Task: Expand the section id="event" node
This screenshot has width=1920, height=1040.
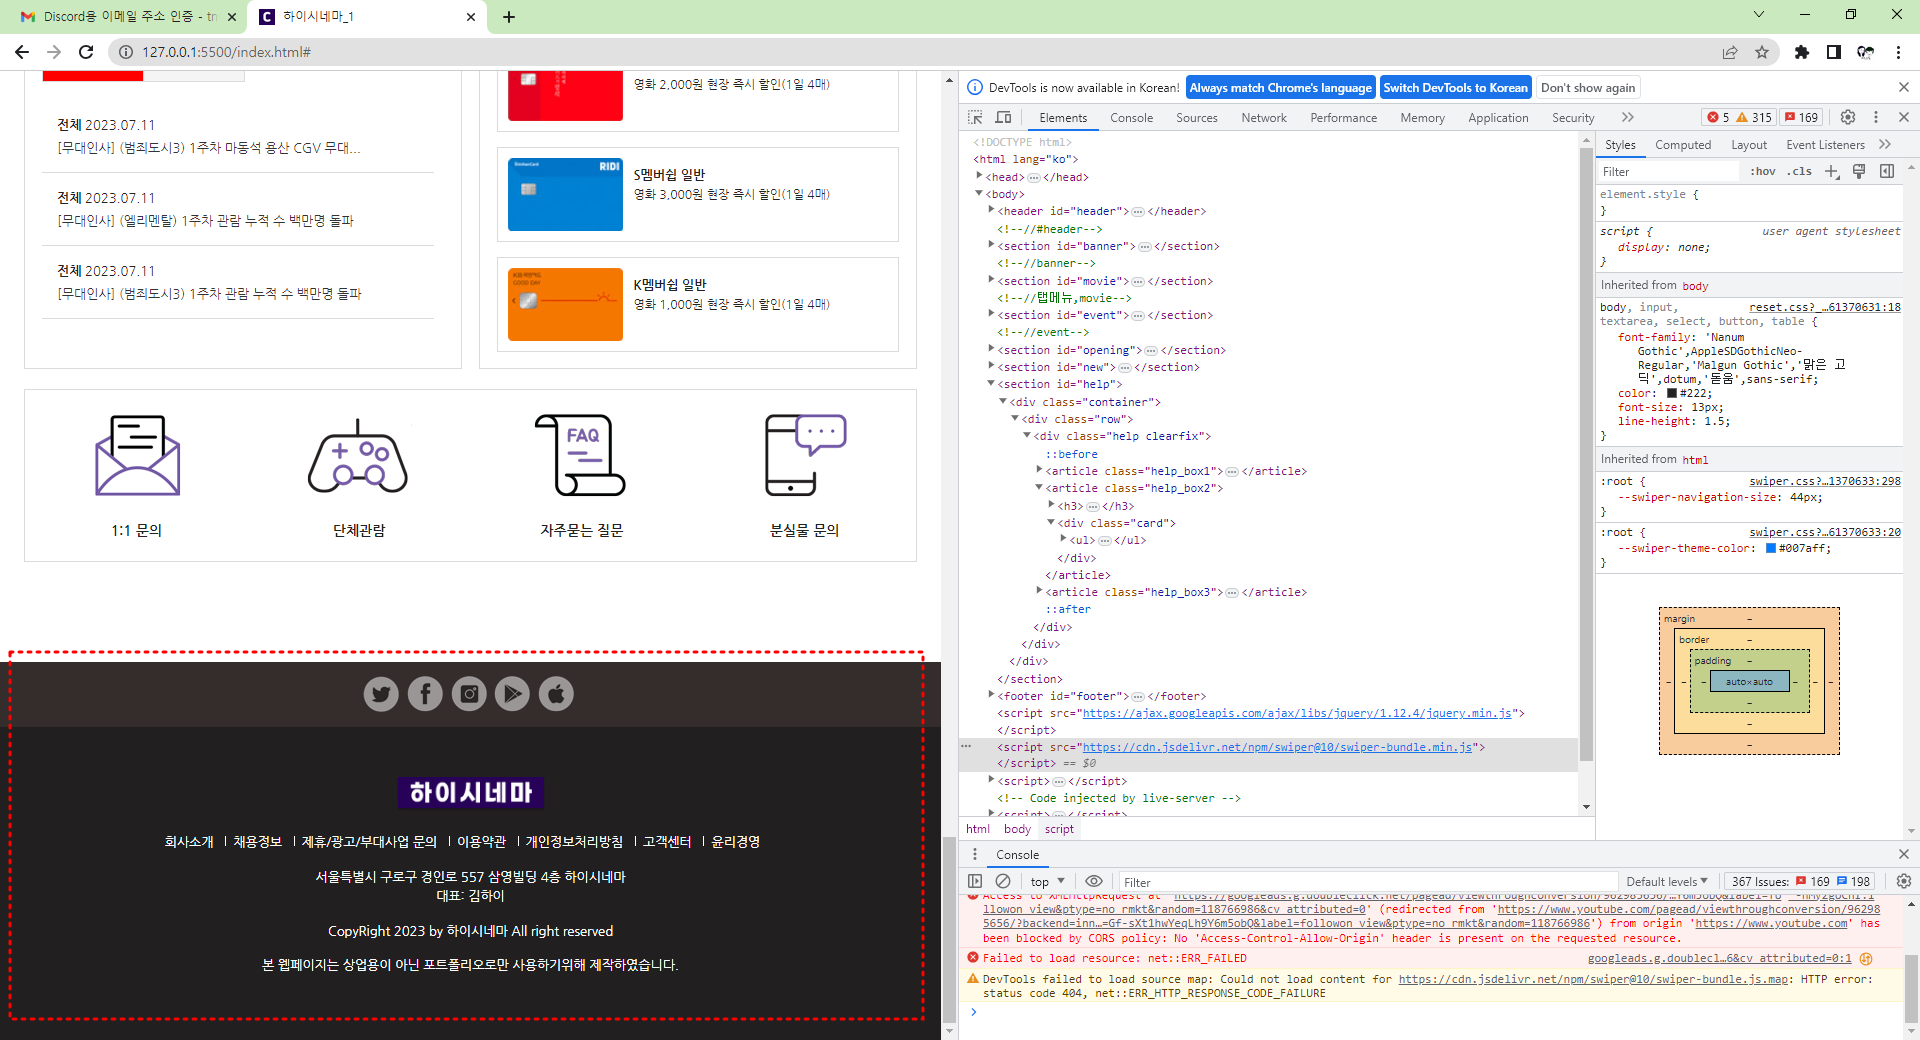Action: pyautogui.click(x=991, y=314)
